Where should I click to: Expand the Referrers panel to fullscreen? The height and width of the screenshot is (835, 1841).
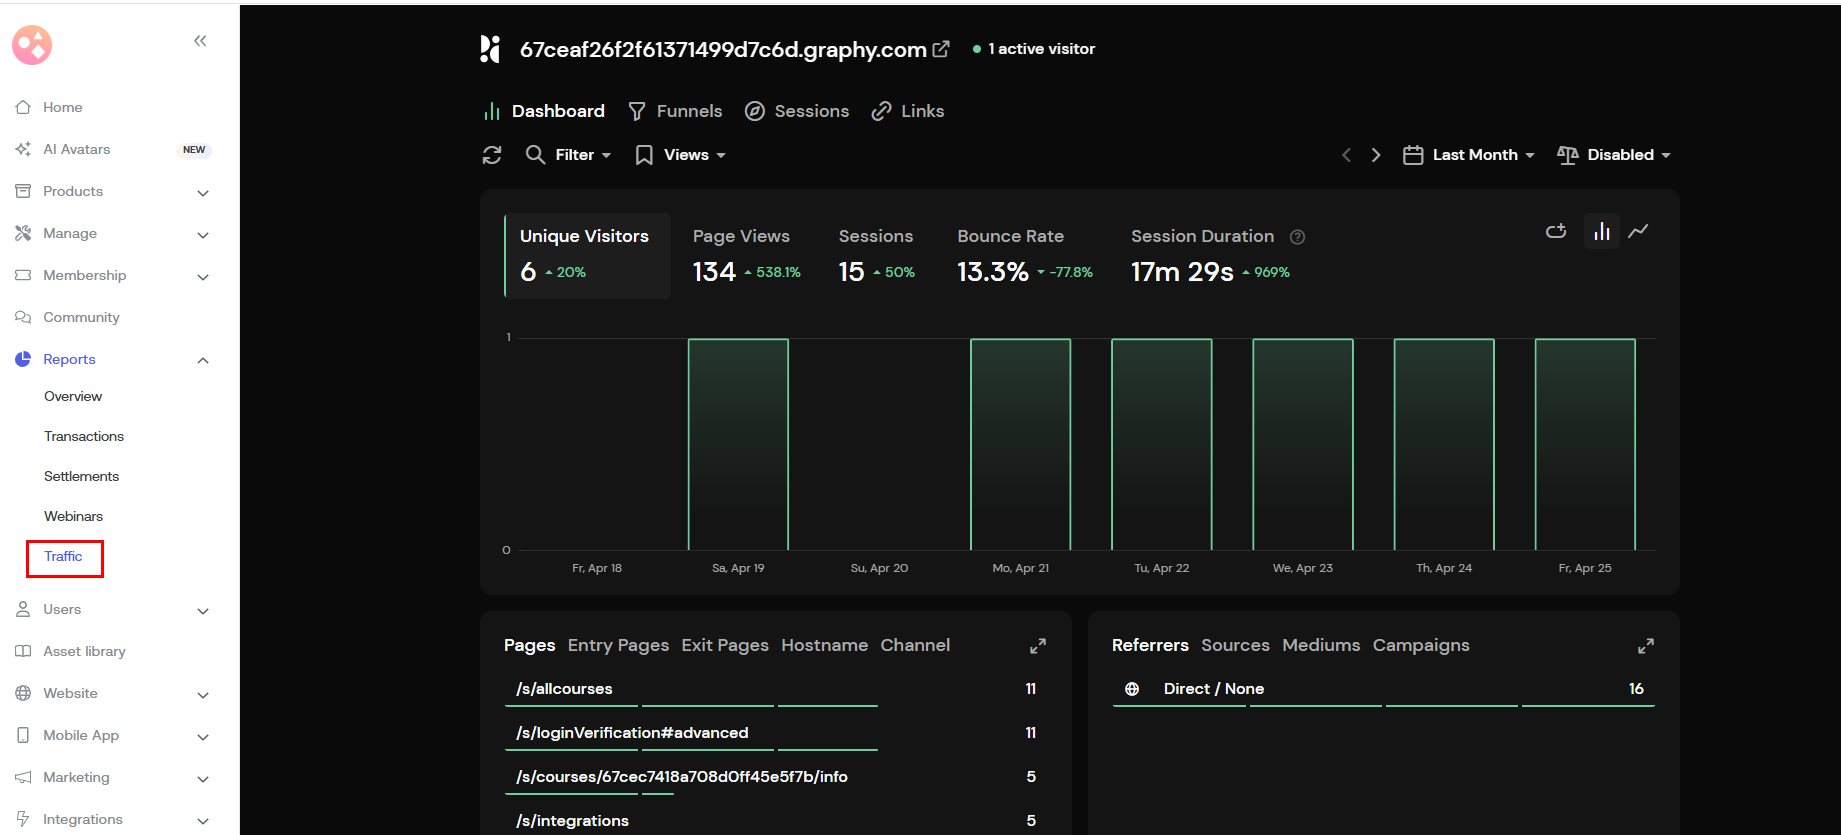(1646, 646)
